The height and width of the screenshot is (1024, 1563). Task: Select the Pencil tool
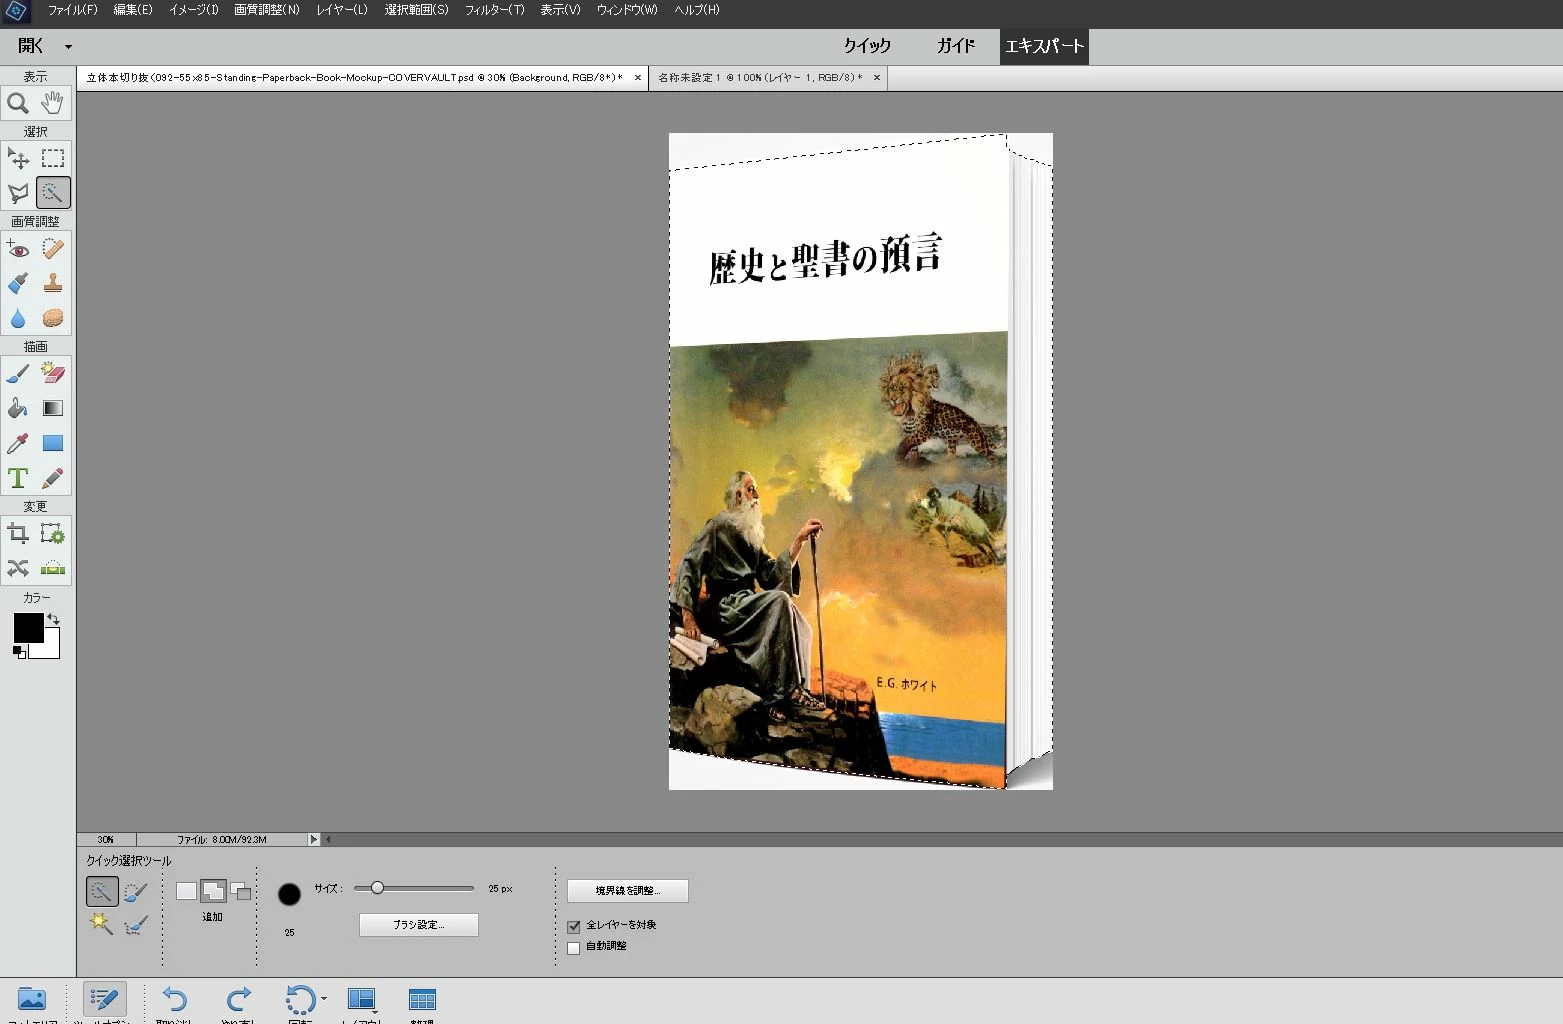click(x=52, y=478)
